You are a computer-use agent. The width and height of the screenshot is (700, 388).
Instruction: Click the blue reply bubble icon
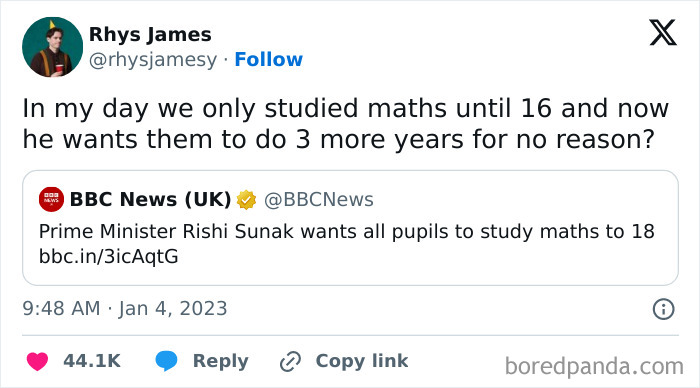click(x=167, y=361)
